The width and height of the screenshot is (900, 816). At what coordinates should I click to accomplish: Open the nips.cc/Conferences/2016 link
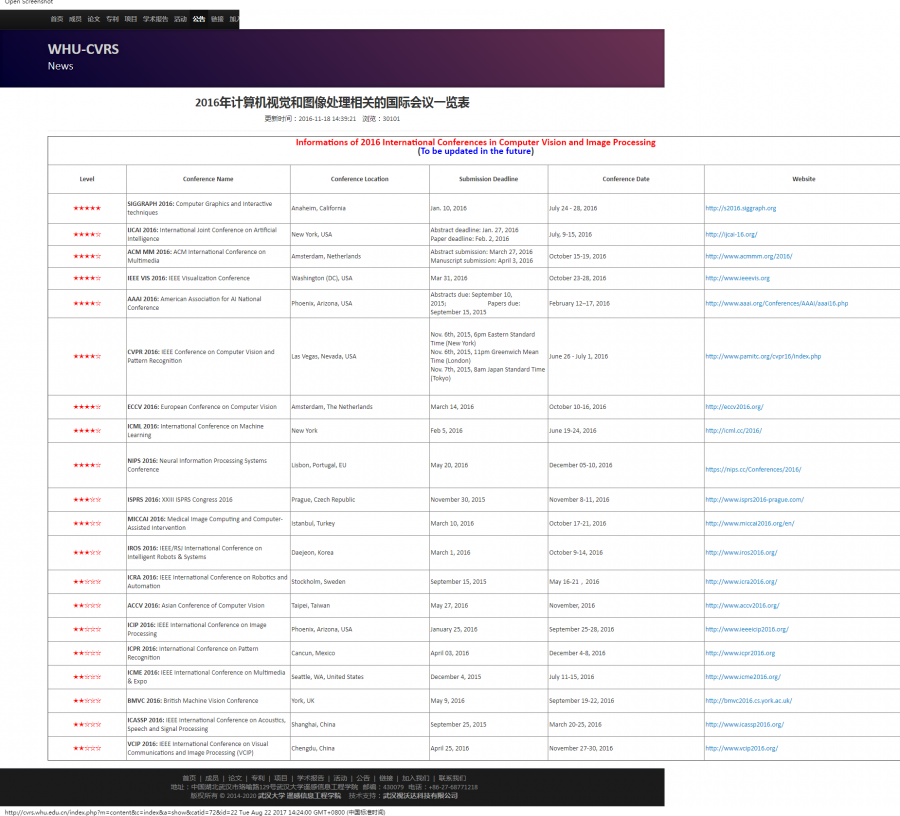coord(753,469)
